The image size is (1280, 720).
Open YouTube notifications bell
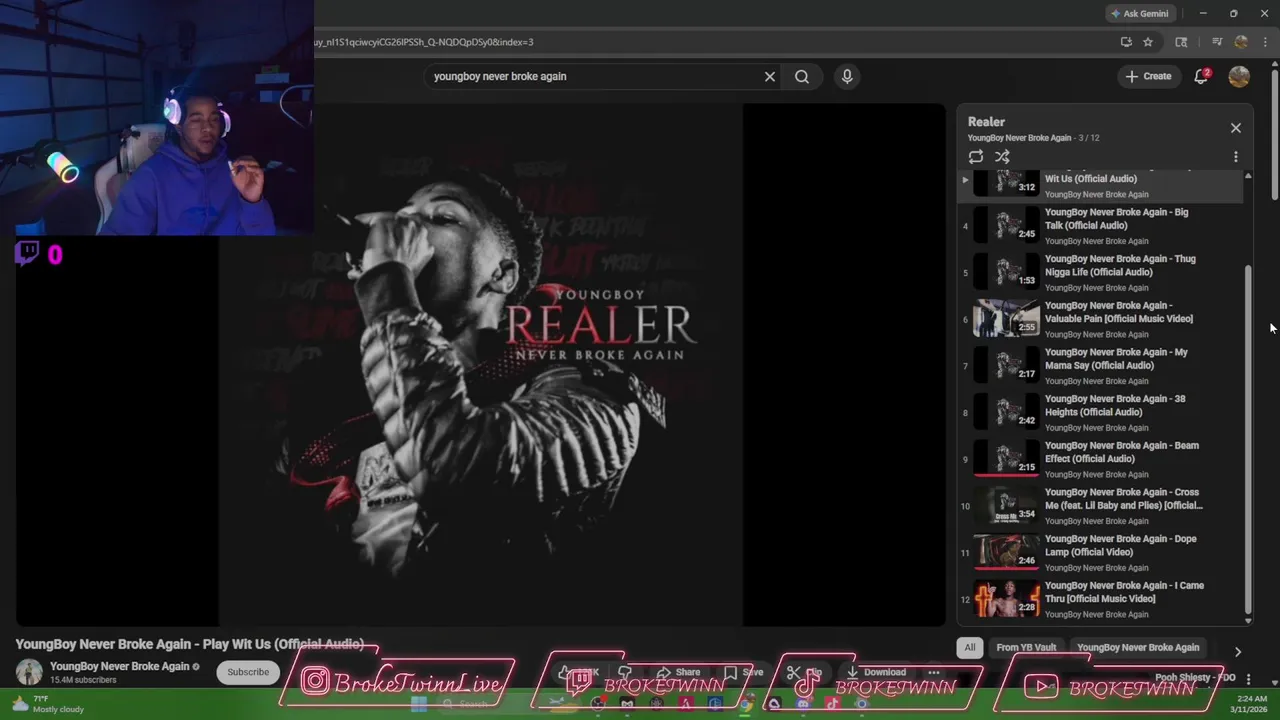pos(1201,76)
